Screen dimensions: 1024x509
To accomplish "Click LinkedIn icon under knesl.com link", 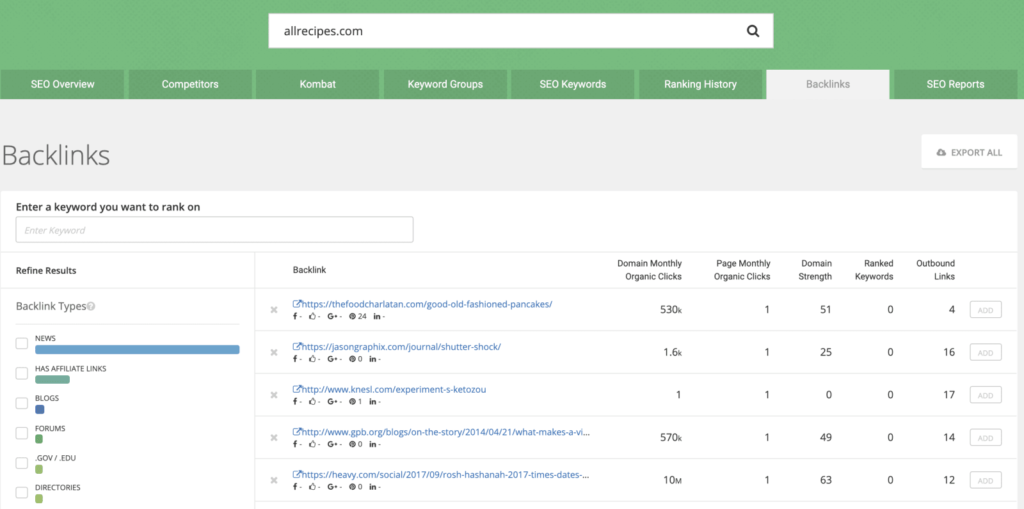I will click(x=372, y=401).
